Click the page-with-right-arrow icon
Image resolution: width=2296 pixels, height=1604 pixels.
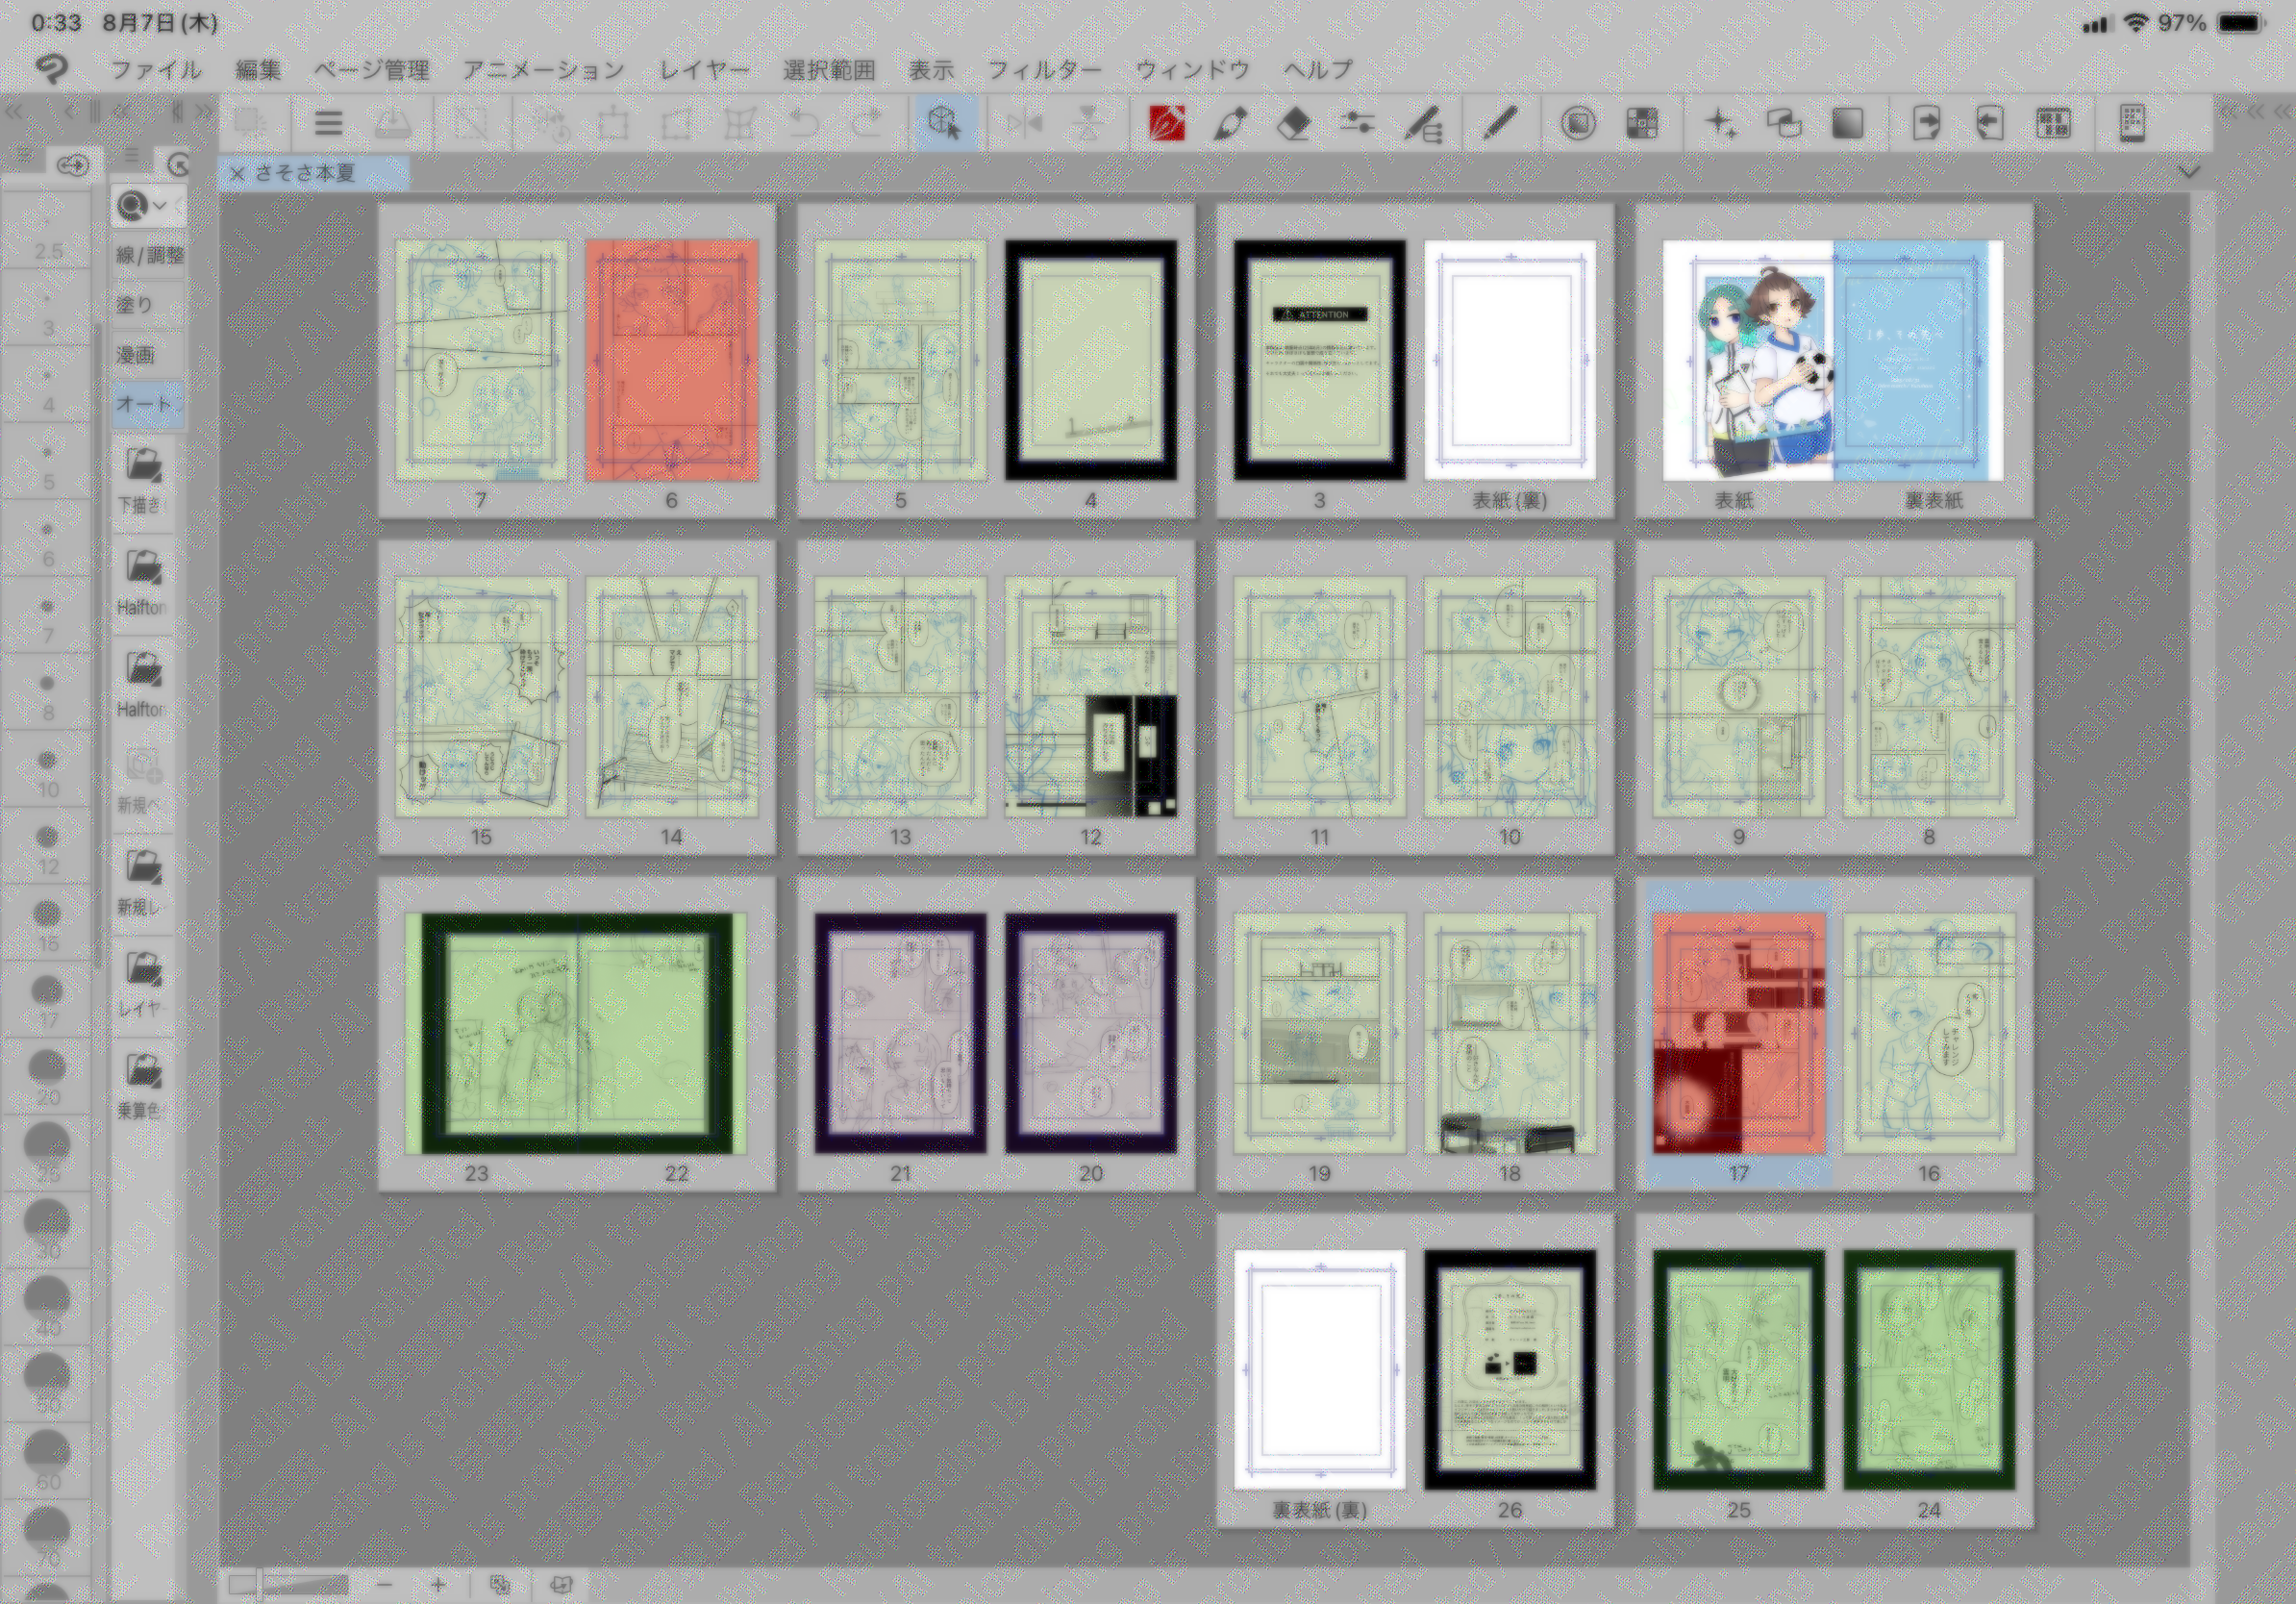tap(1926, 123)
